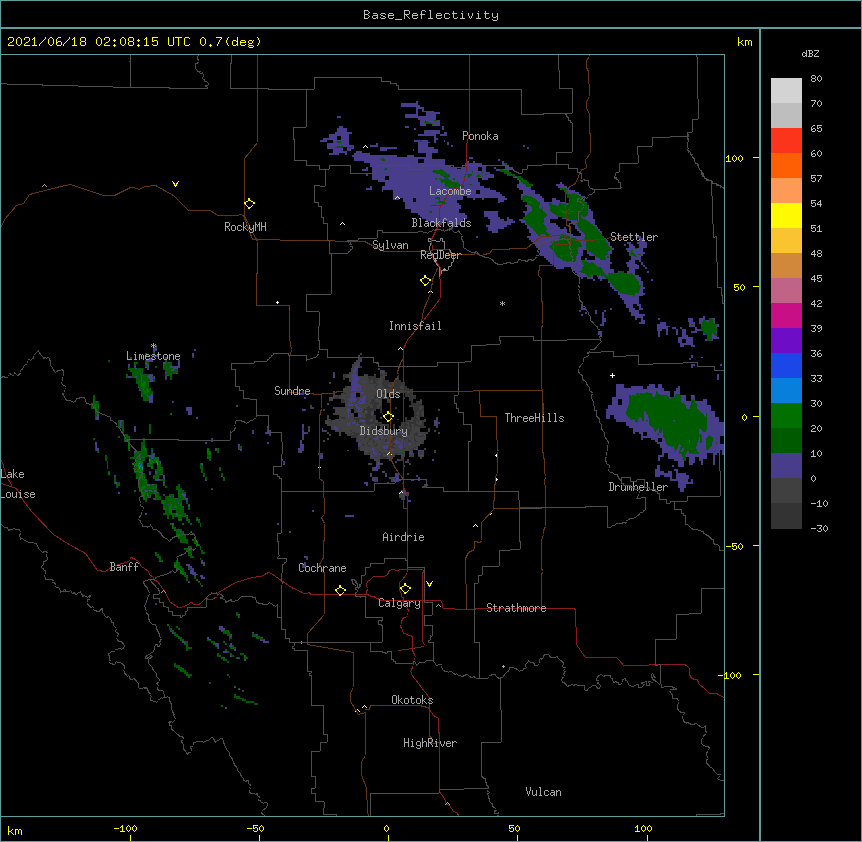
Task: Select the magenta 42 dBZ color swatch
Action: tap(786, 315)
